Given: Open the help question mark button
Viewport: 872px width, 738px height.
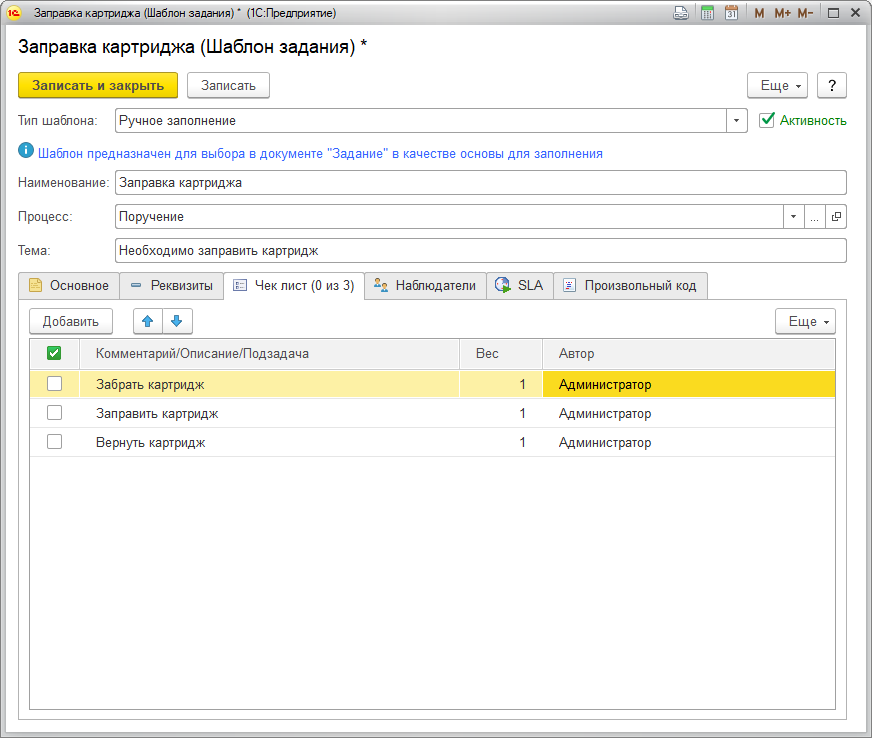Looking at the screenshot, I should pos(832,86).
